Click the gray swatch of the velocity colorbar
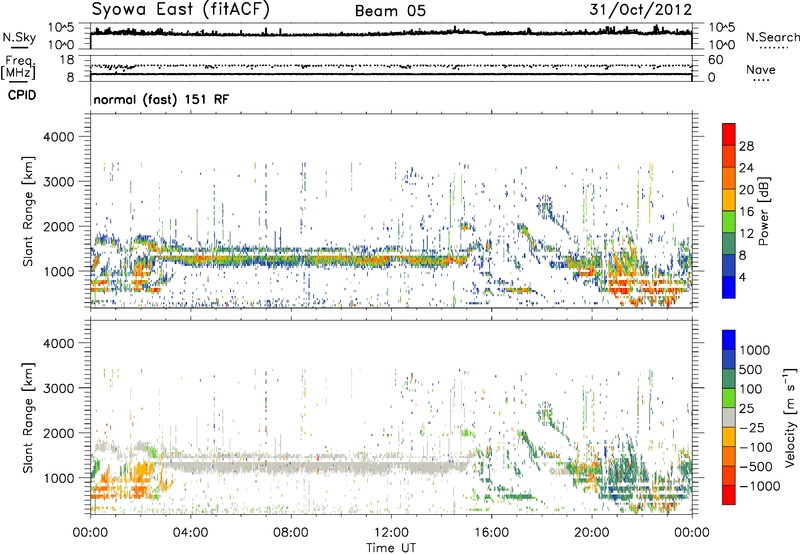 (729, 417)
